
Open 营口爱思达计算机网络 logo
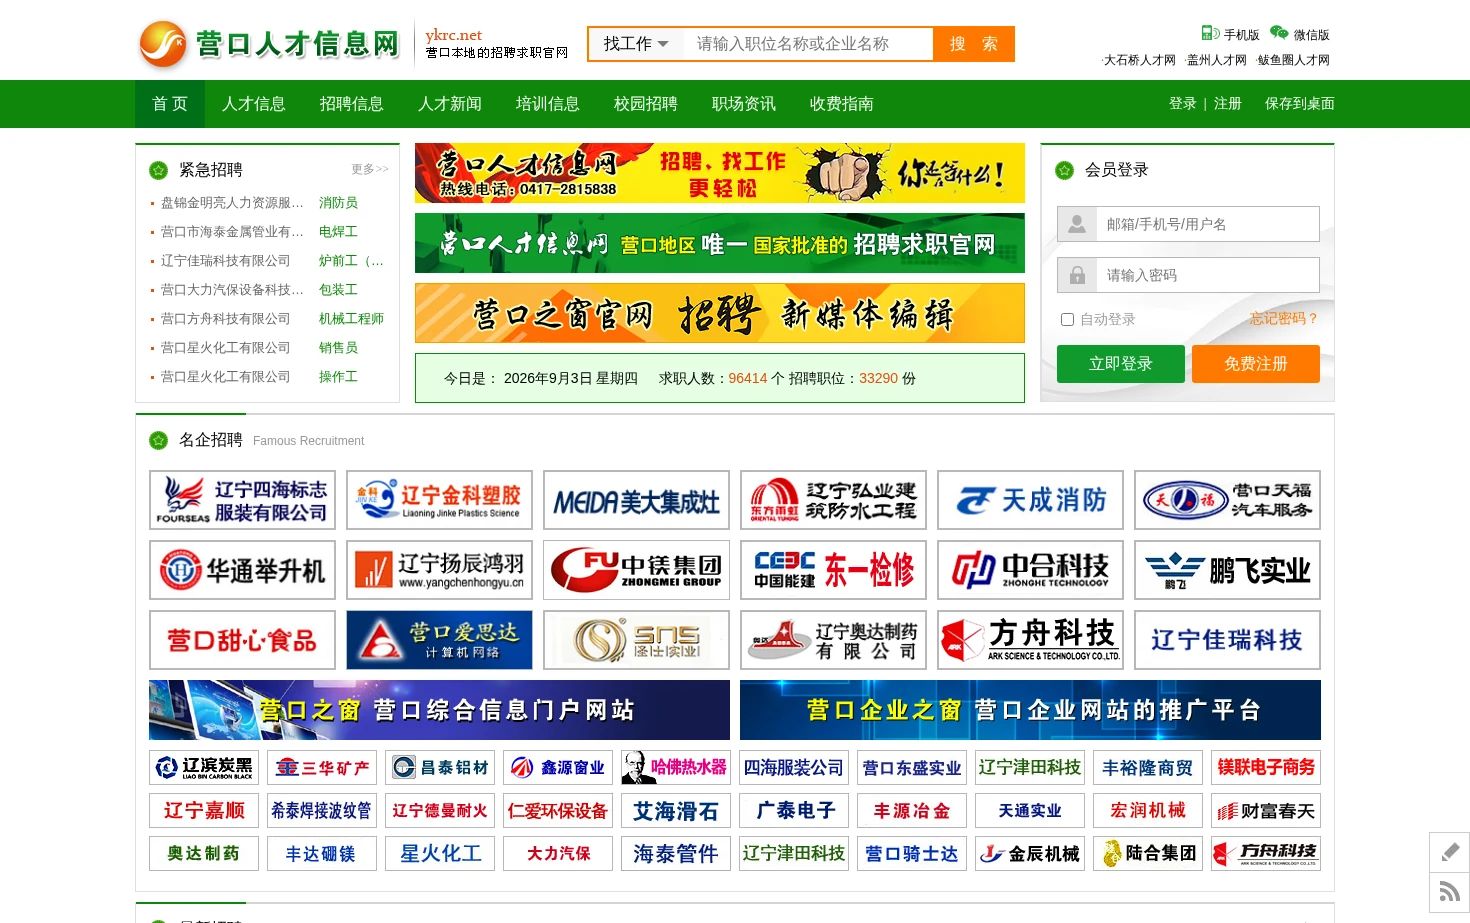[x=439, y=640]
